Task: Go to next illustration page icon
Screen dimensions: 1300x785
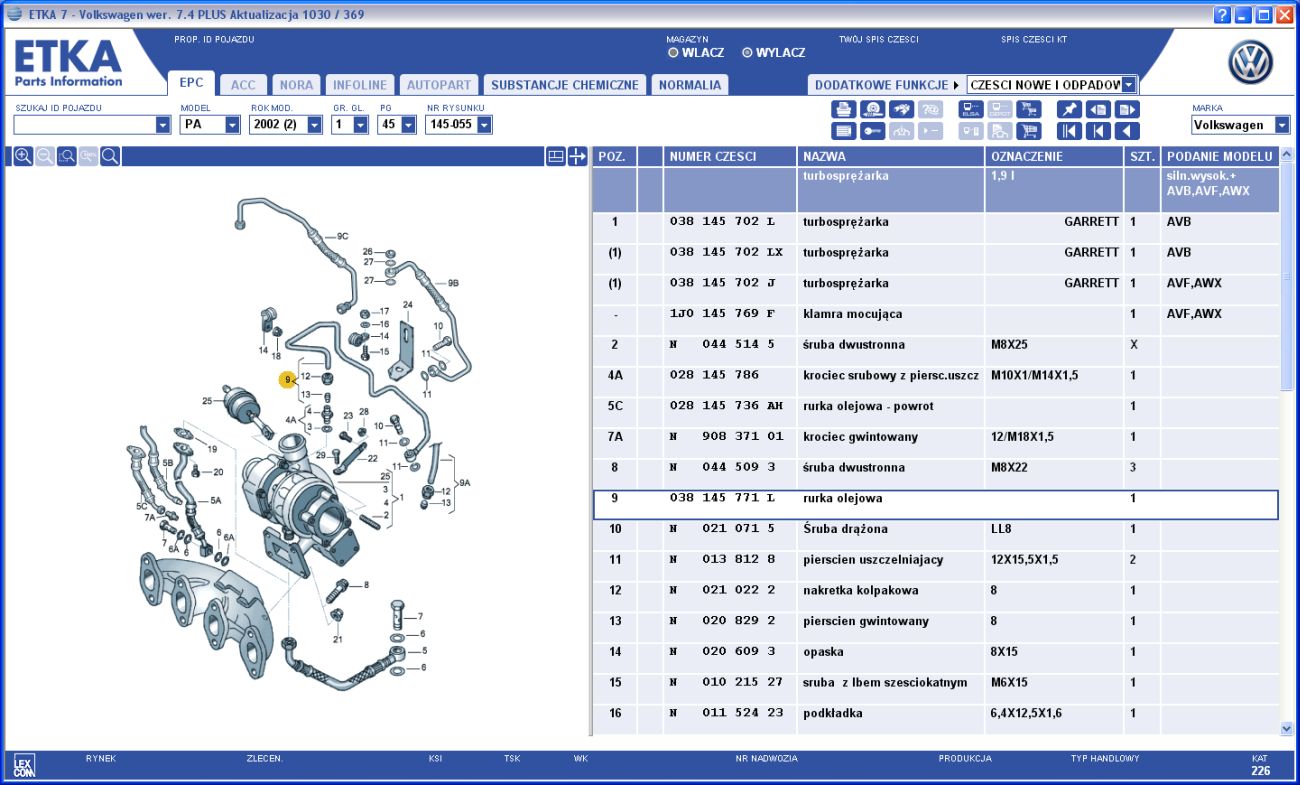Action: 1127,109
